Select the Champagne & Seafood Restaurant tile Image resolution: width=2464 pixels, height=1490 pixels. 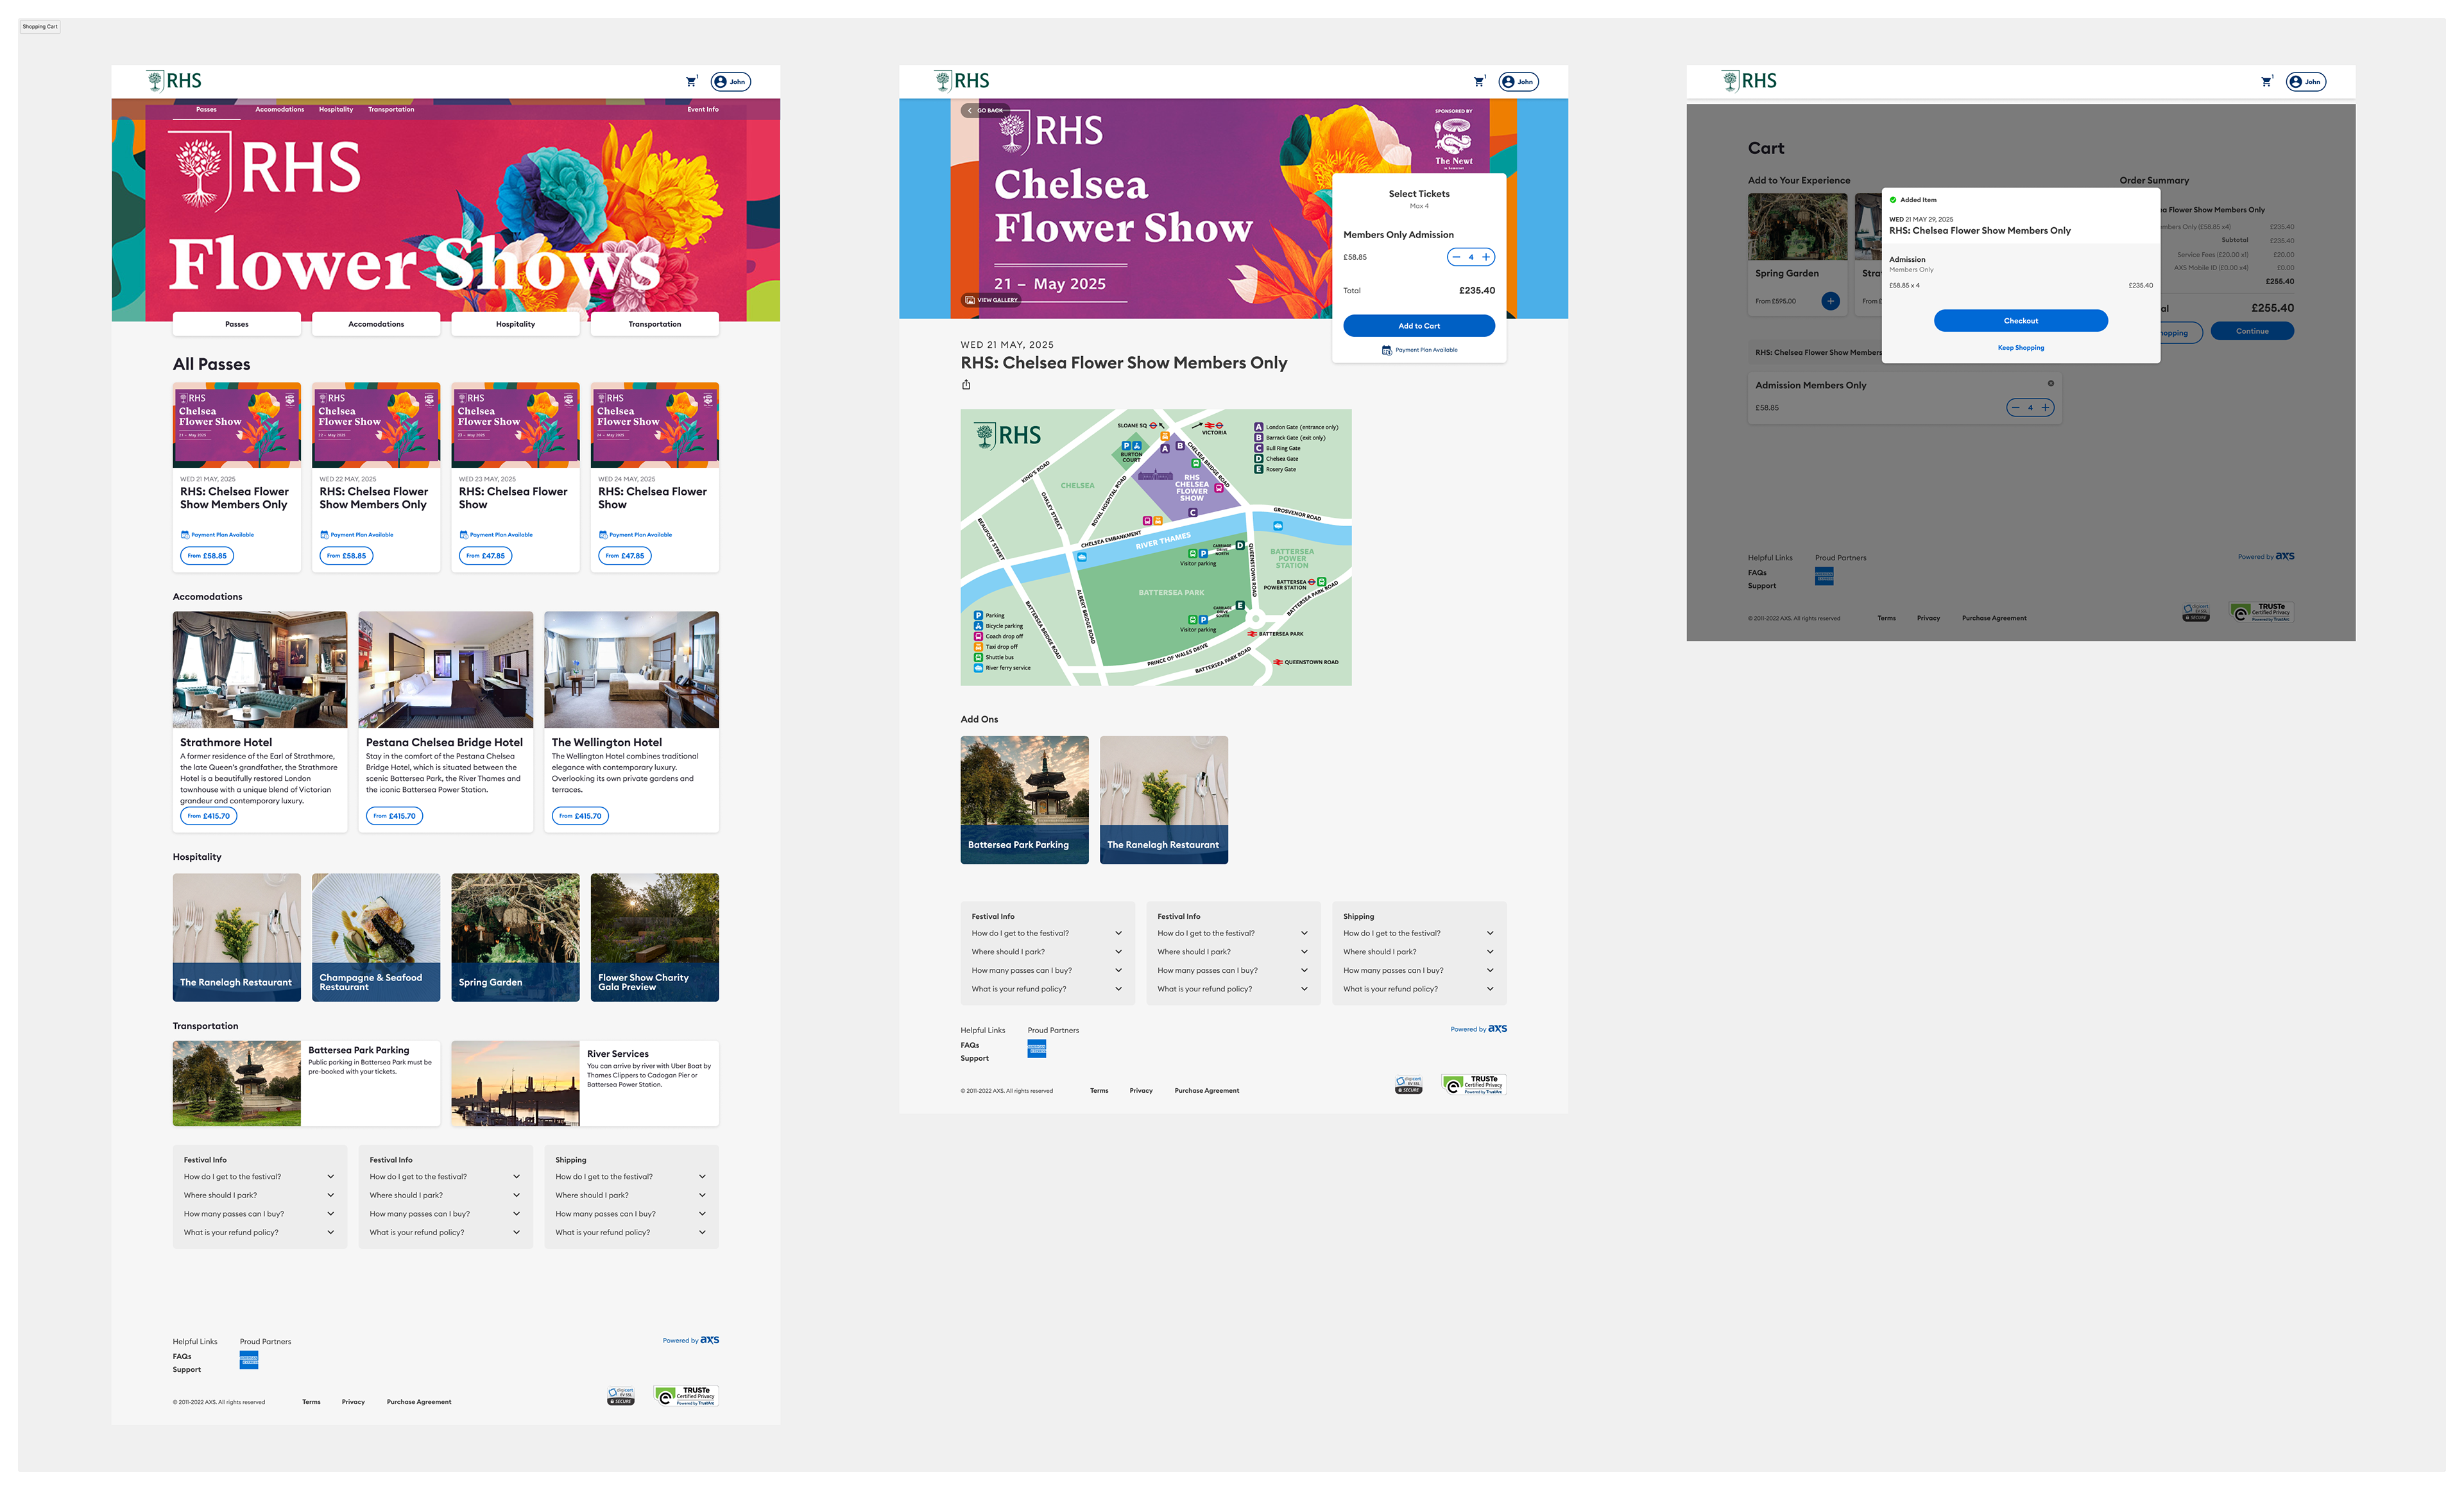pyautogui.click(x=375, y=937)
